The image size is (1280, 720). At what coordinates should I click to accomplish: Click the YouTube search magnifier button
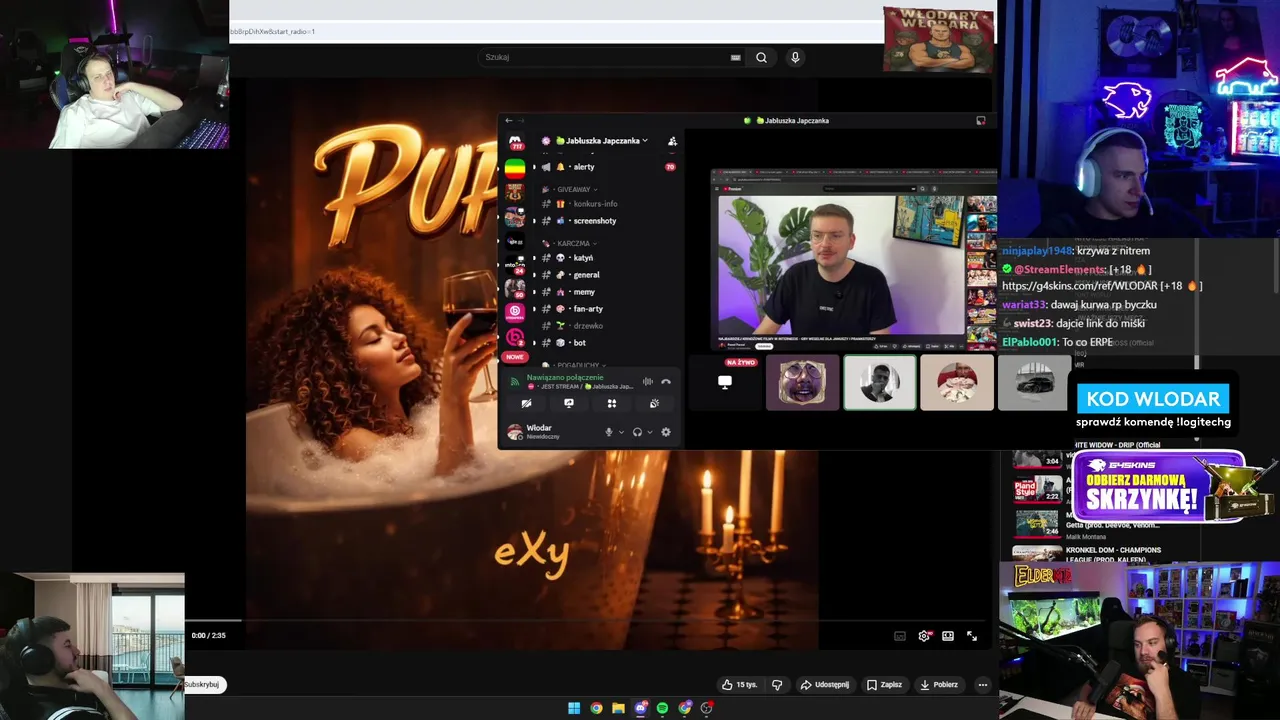click(761, 57)
